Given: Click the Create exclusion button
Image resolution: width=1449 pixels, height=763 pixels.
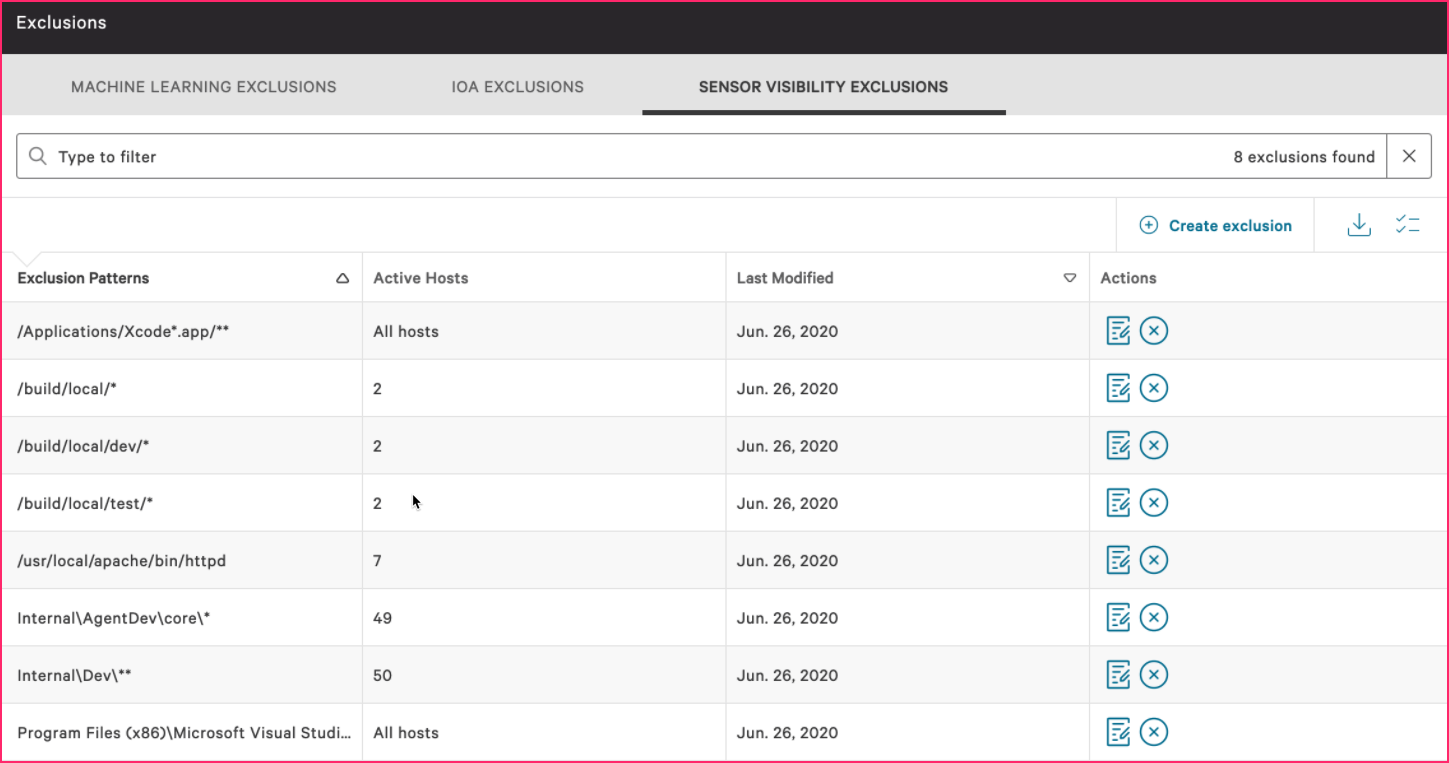Looking at the screenshot, I should tap(1216, 226).
